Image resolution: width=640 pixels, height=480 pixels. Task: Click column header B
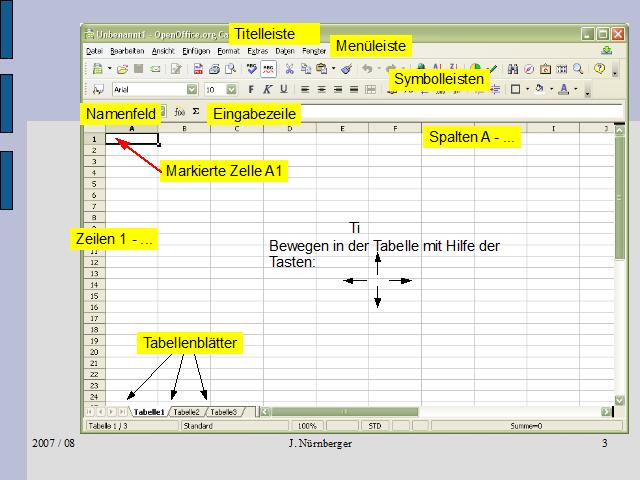pyautogui.click(x=184, y=128)
